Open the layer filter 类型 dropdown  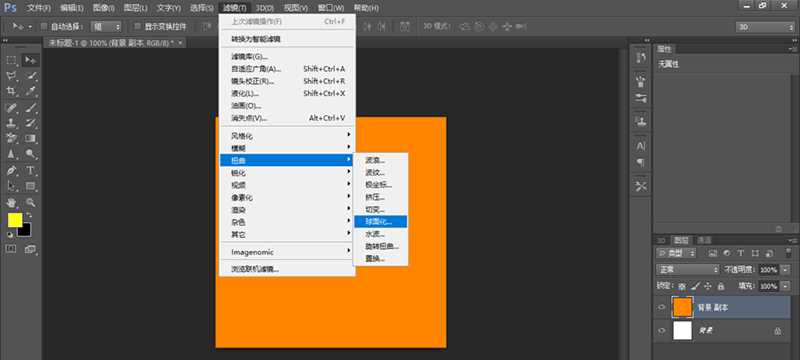[x=677, y=253]
